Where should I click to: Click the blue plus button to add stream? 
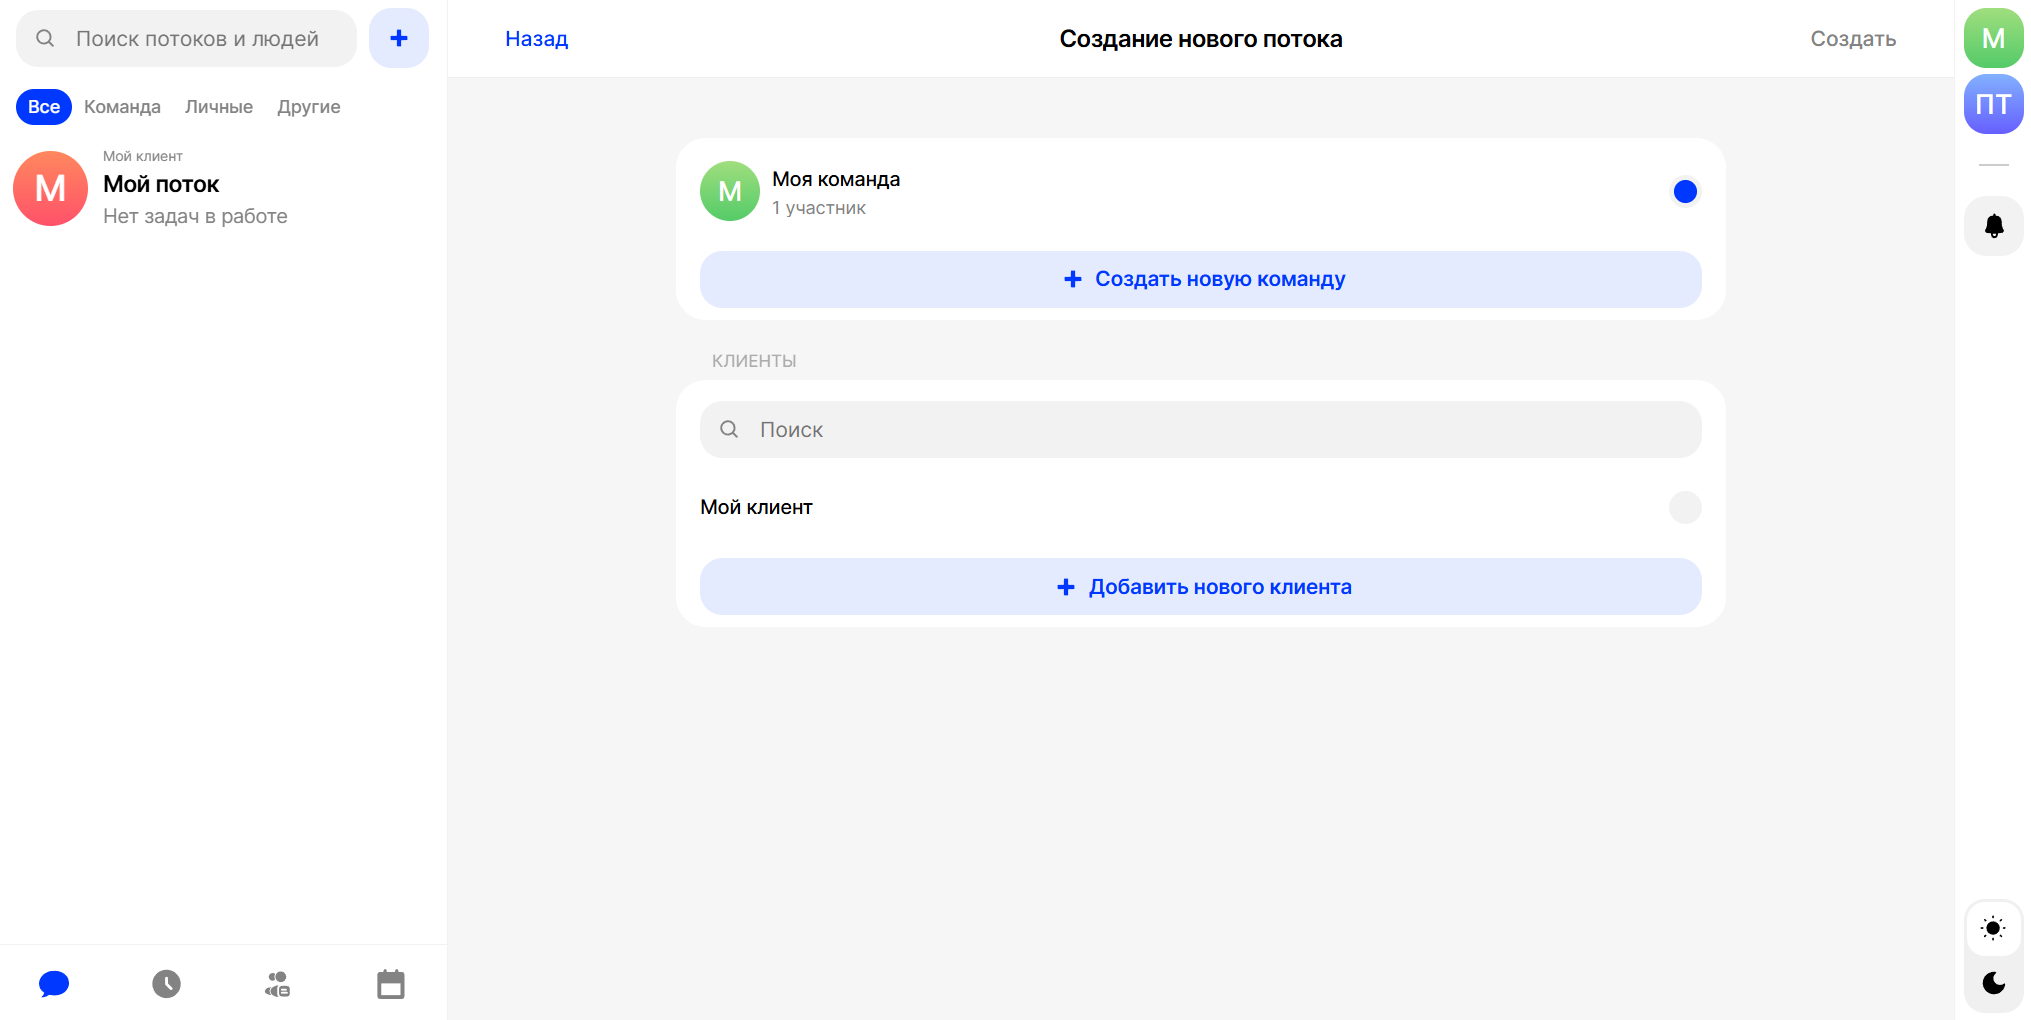[x=398, y=38]
